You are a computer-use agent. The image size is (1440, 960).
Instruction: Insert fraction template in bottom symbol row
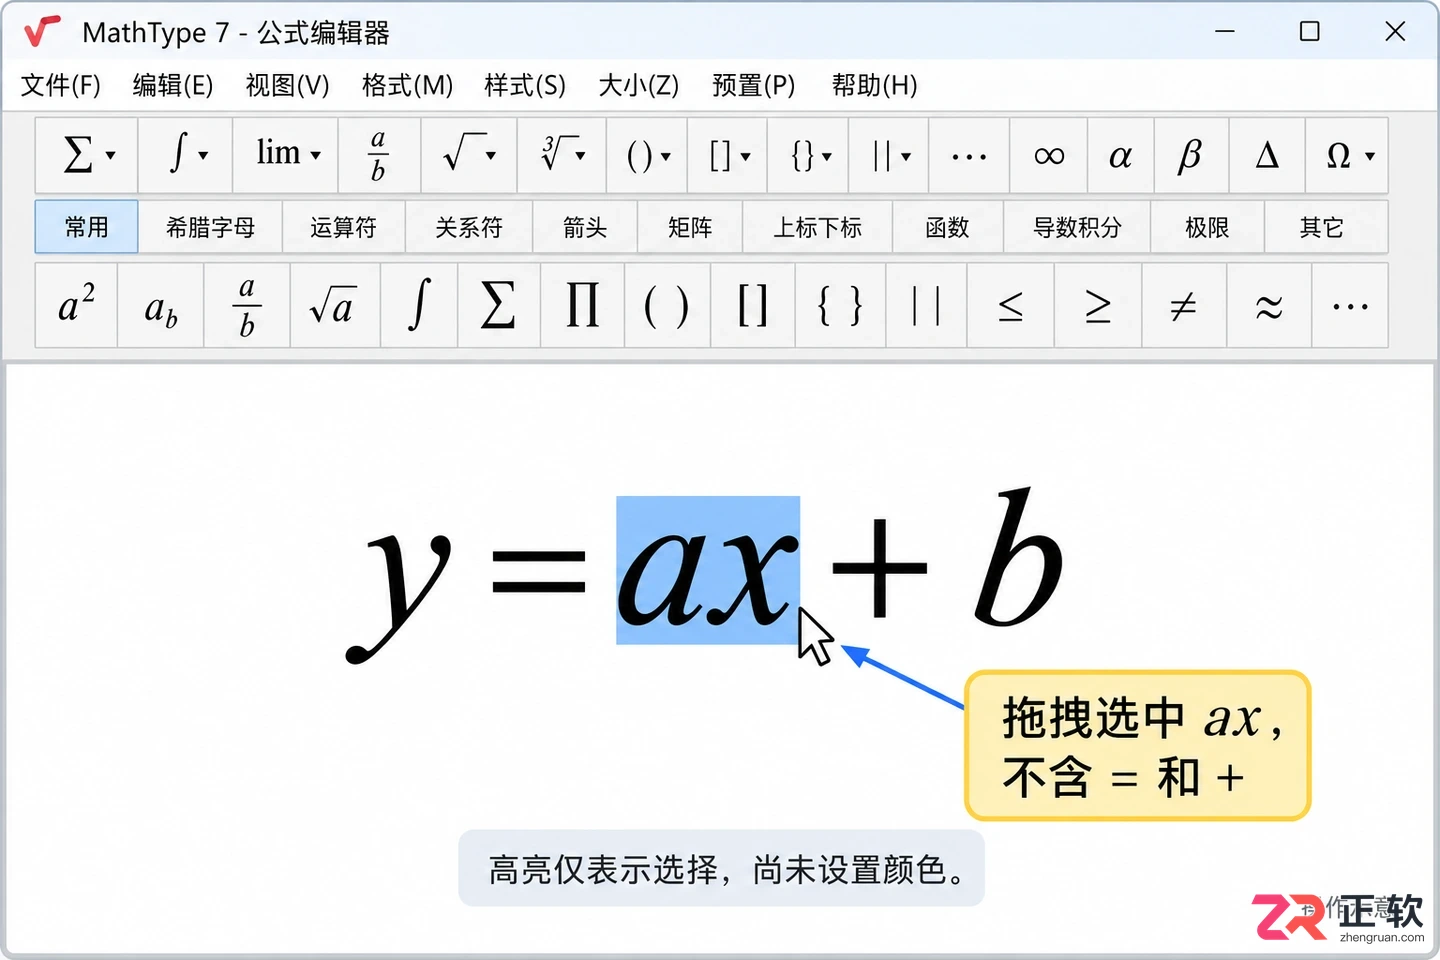[247, 306]
